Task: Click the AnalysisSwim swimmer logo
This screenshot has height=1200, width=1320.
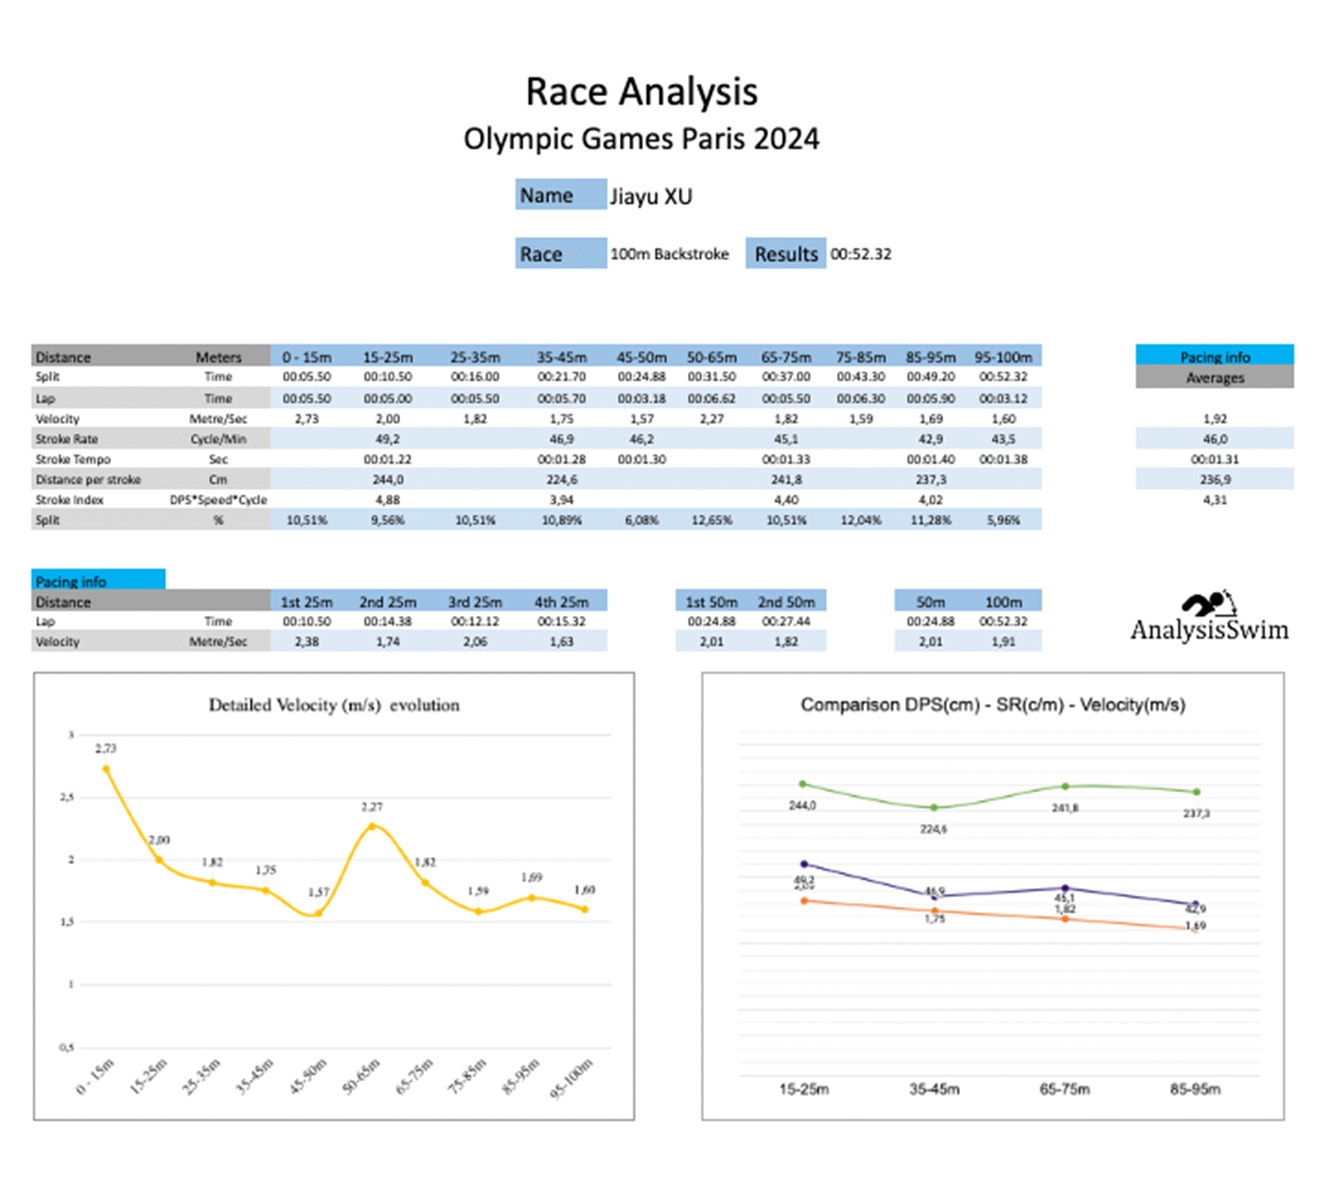Action: pyautogui.click(x=1208, y=605)
